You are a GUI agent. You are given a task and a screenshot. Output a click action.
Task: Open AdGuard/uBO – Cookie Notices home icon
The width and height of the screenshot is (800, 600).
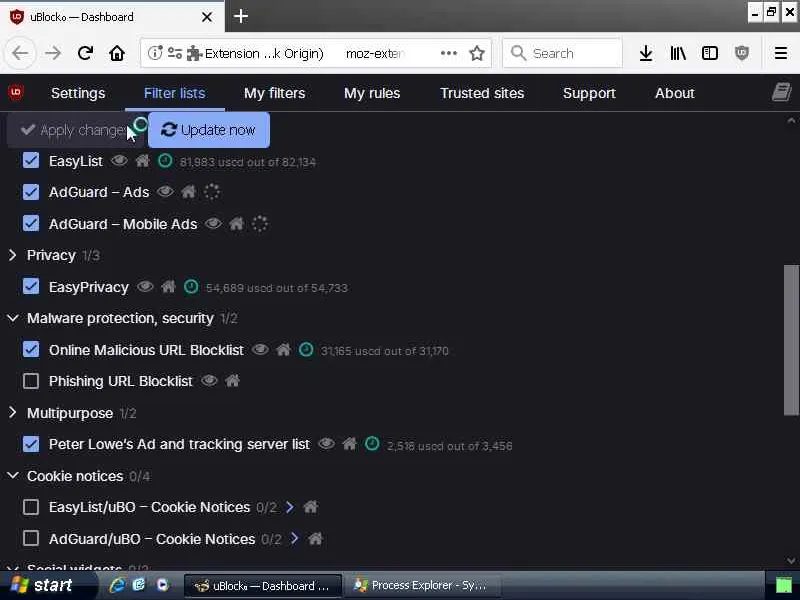(316, 539)
